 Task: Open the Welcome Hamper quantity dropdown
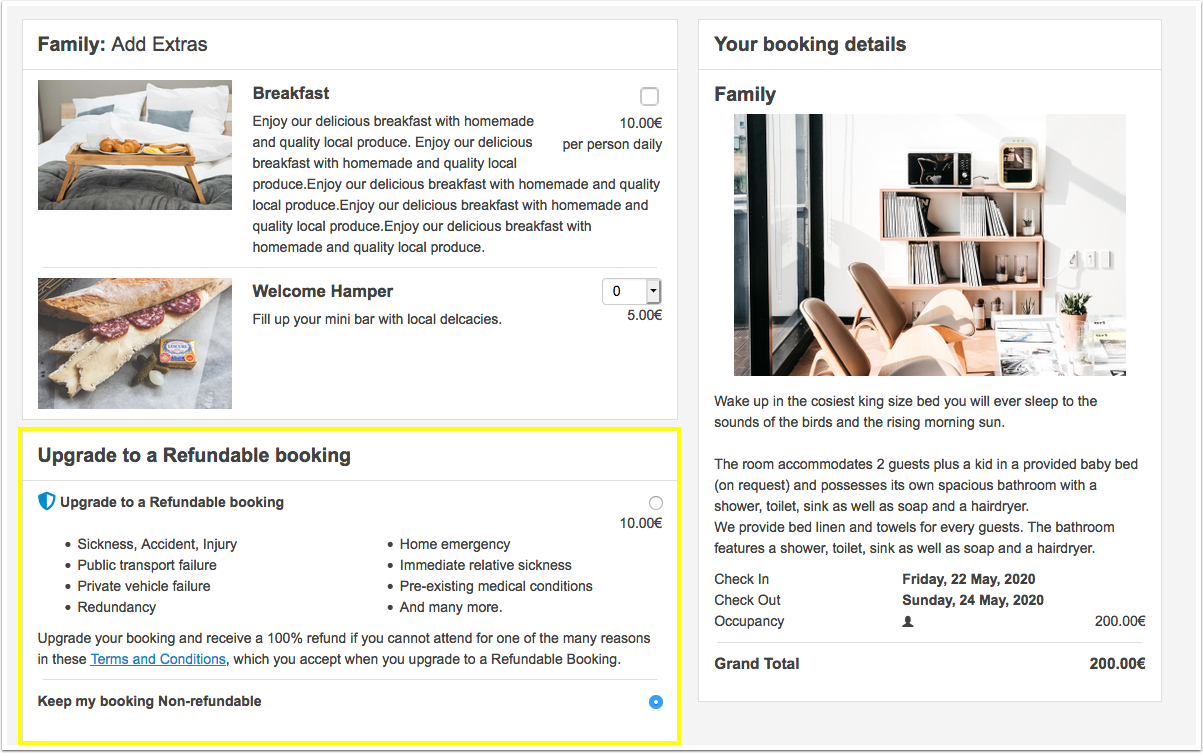pos(632,291)
